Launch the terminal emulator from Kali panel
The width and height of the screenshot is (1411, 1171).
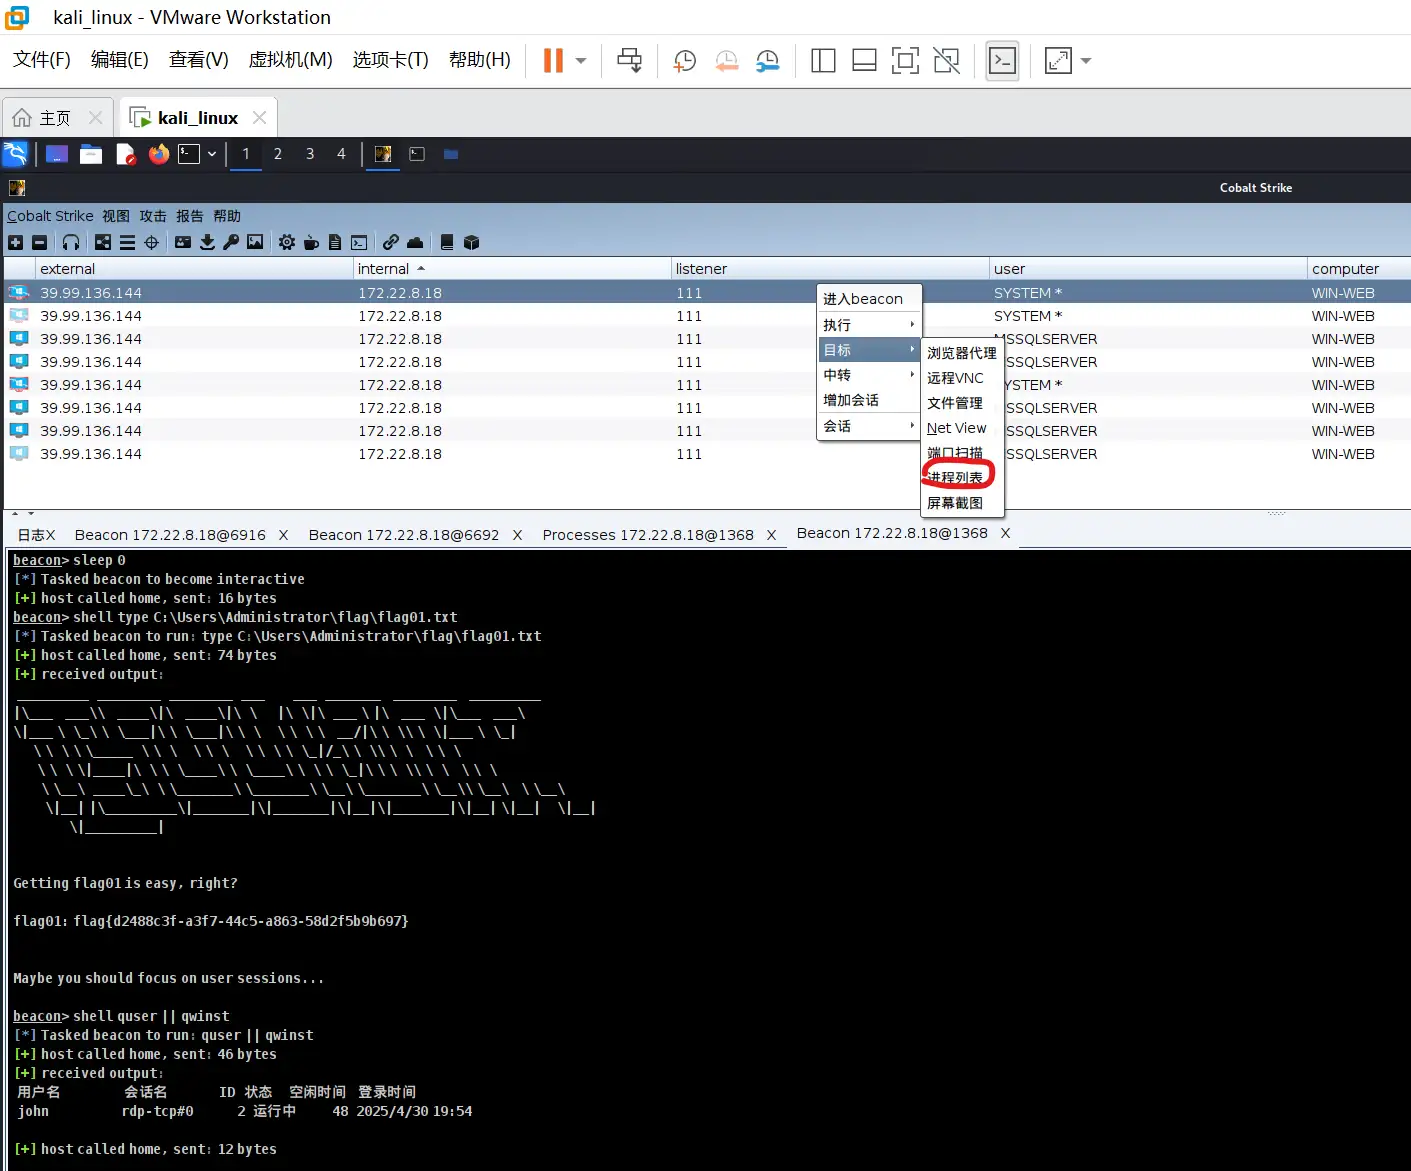click(x=189, y=154)
